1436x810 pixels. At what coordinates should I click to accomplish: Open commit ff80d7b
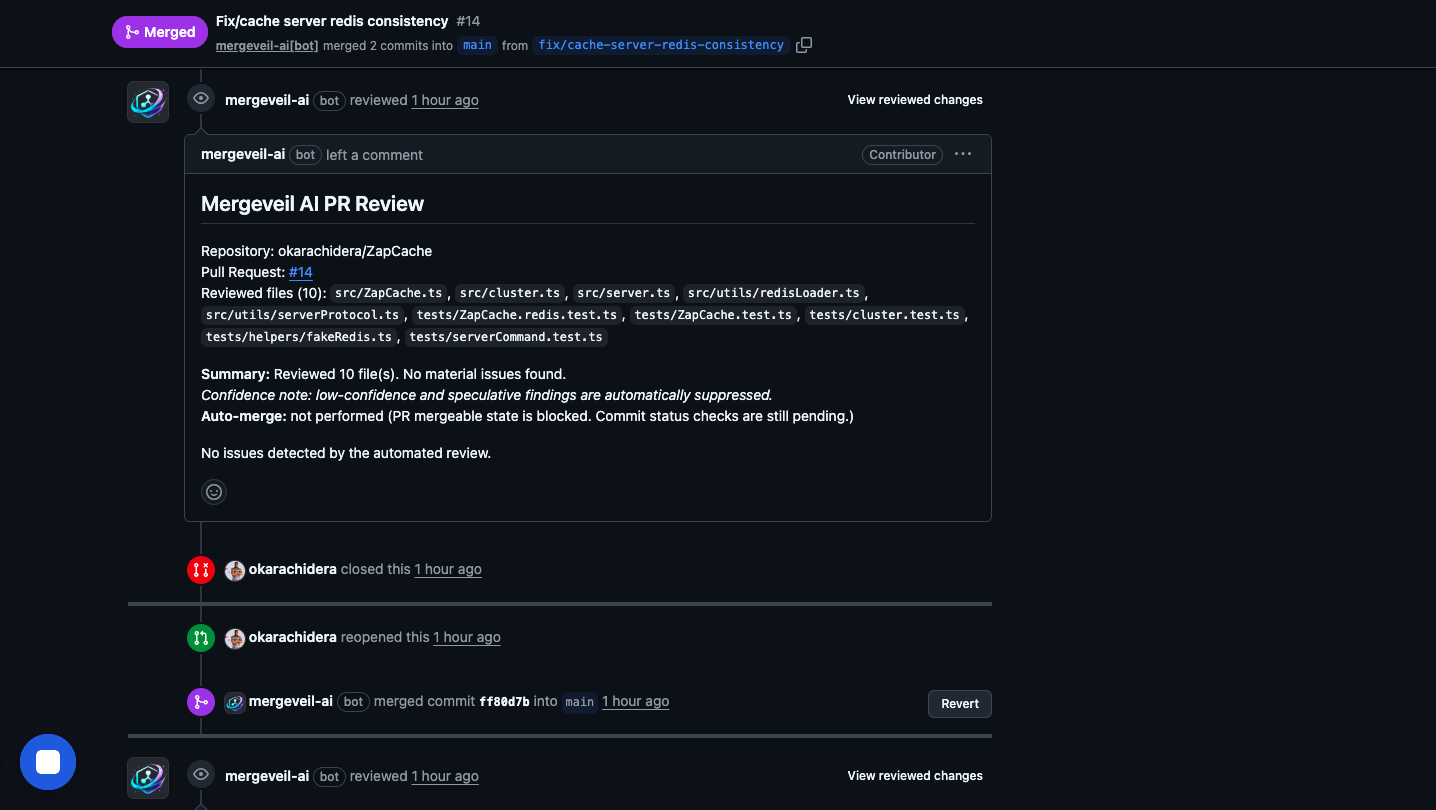point(505,701)
